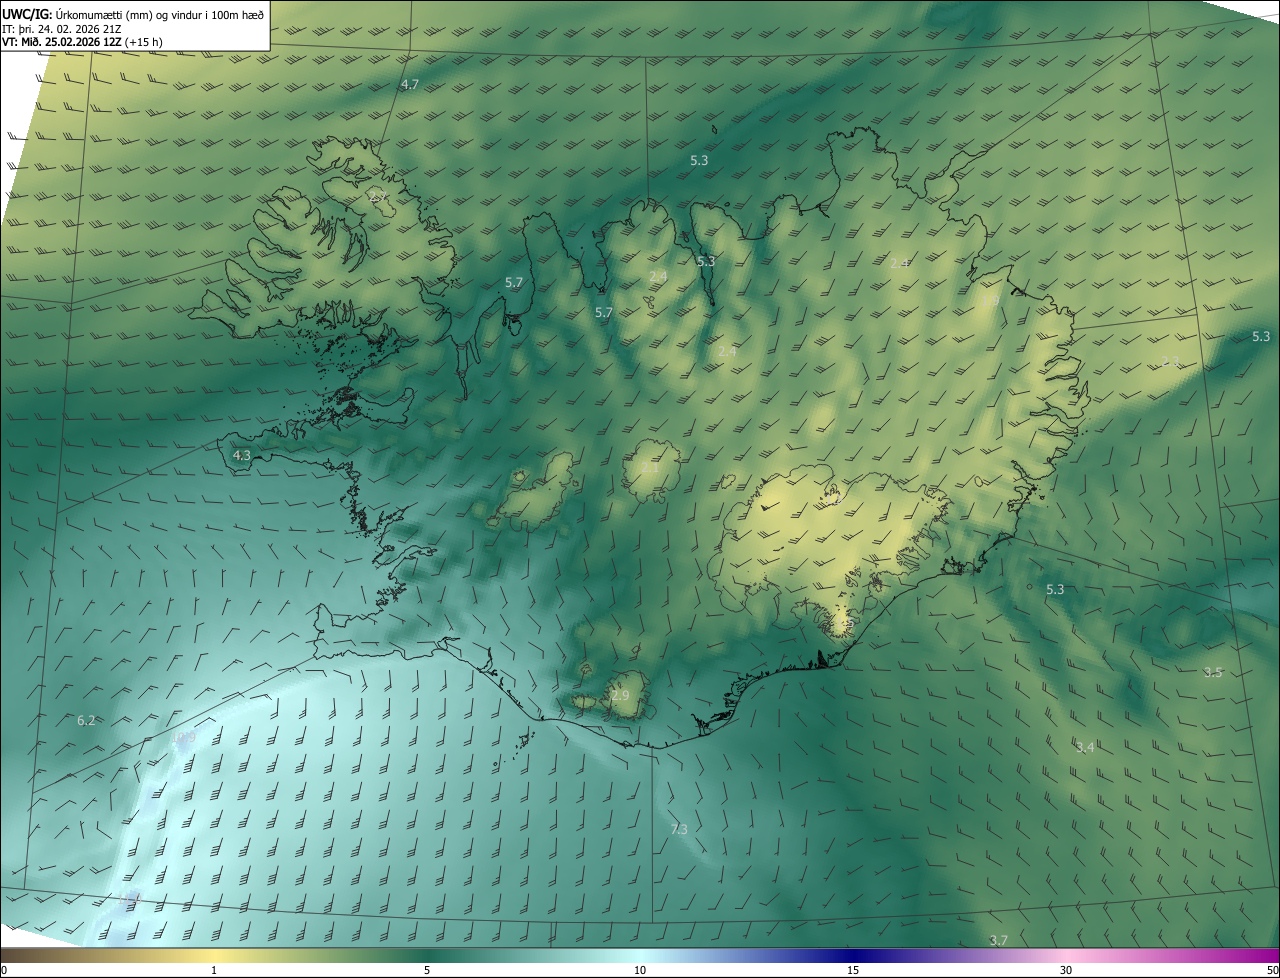The image size is (1280, 978).
Task: Click the 3.5 value on the map
Action: tap(1213, 672)
